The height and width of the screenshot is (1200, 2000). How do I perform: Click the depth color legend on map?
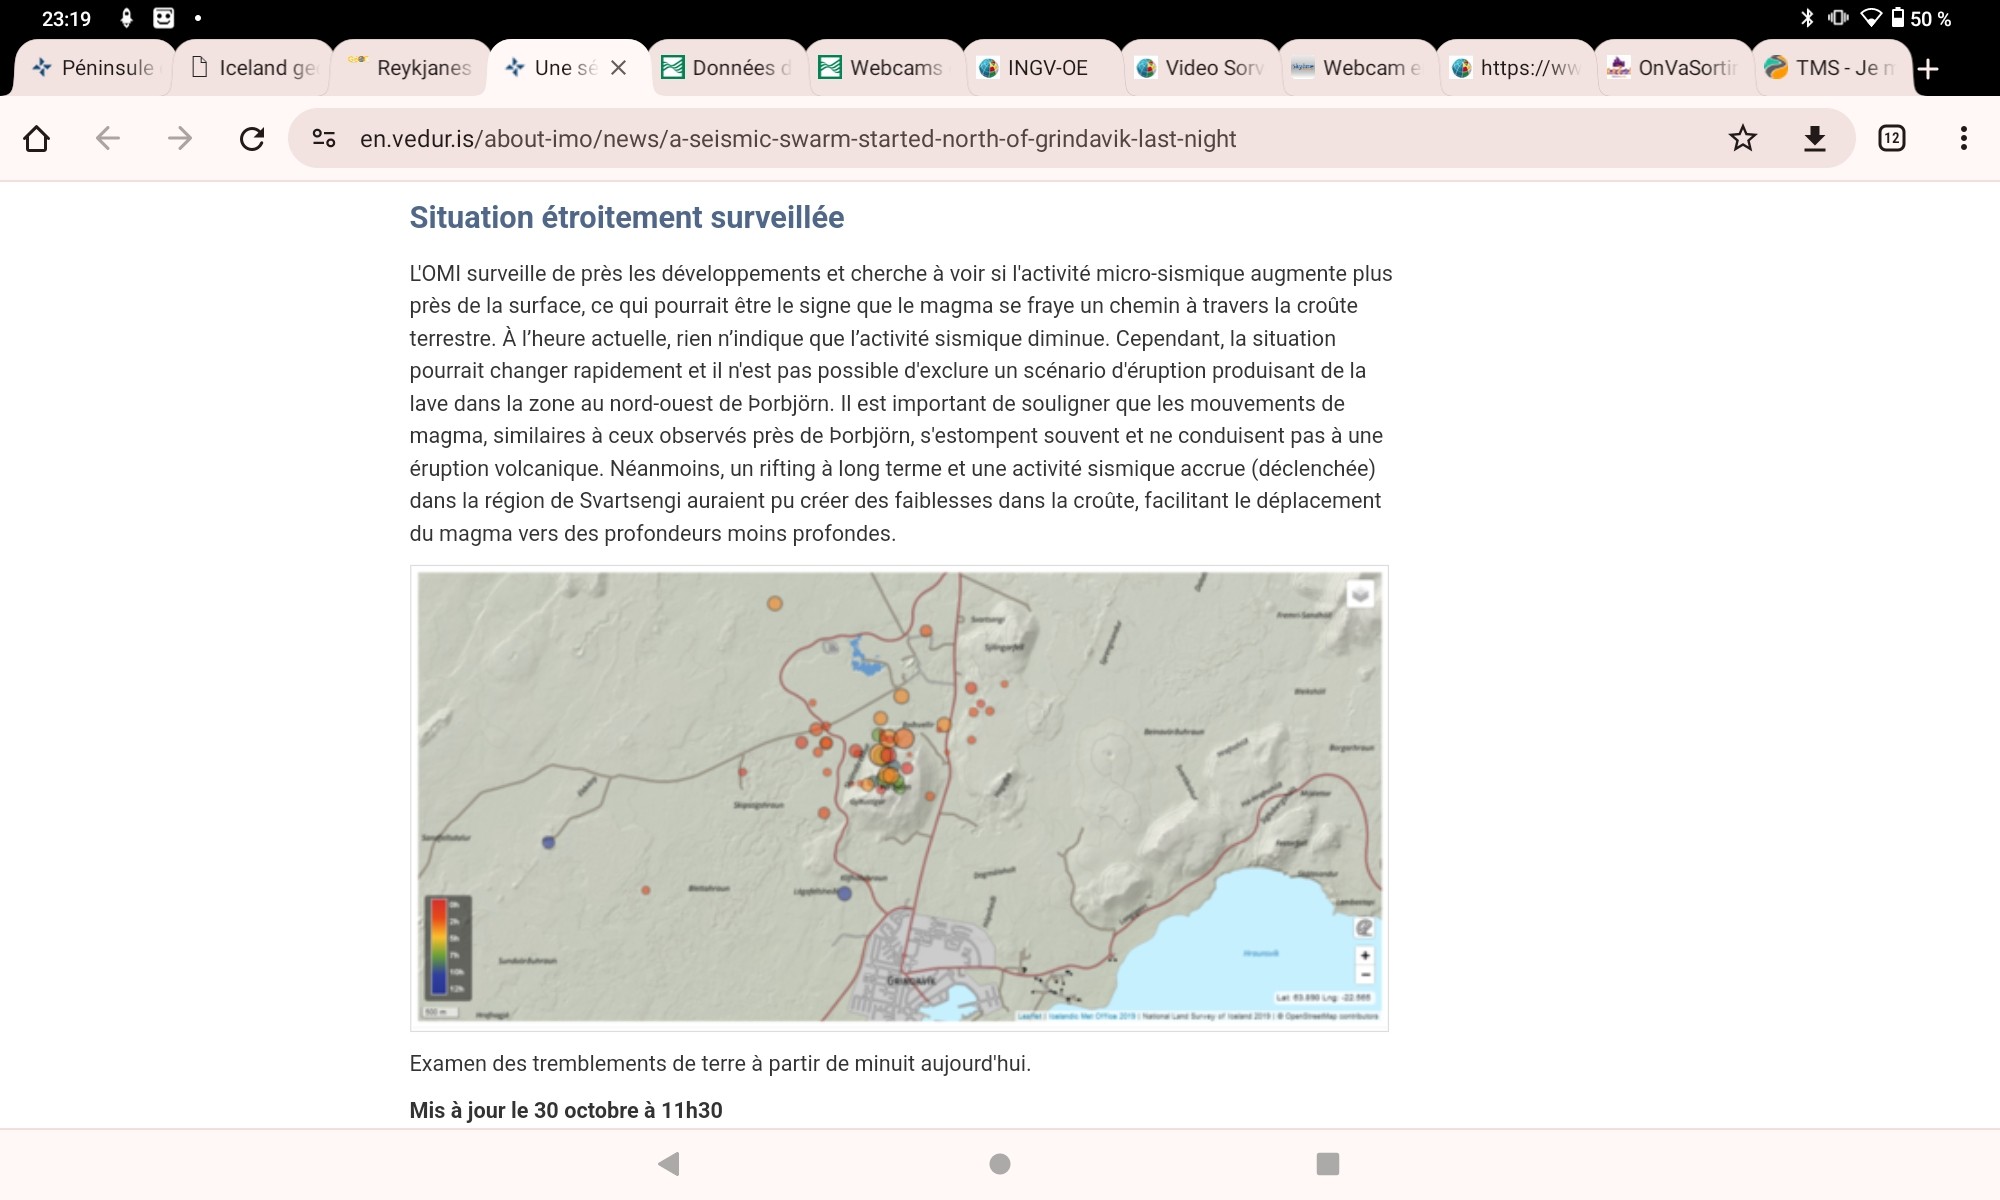(x=447, y=947)
